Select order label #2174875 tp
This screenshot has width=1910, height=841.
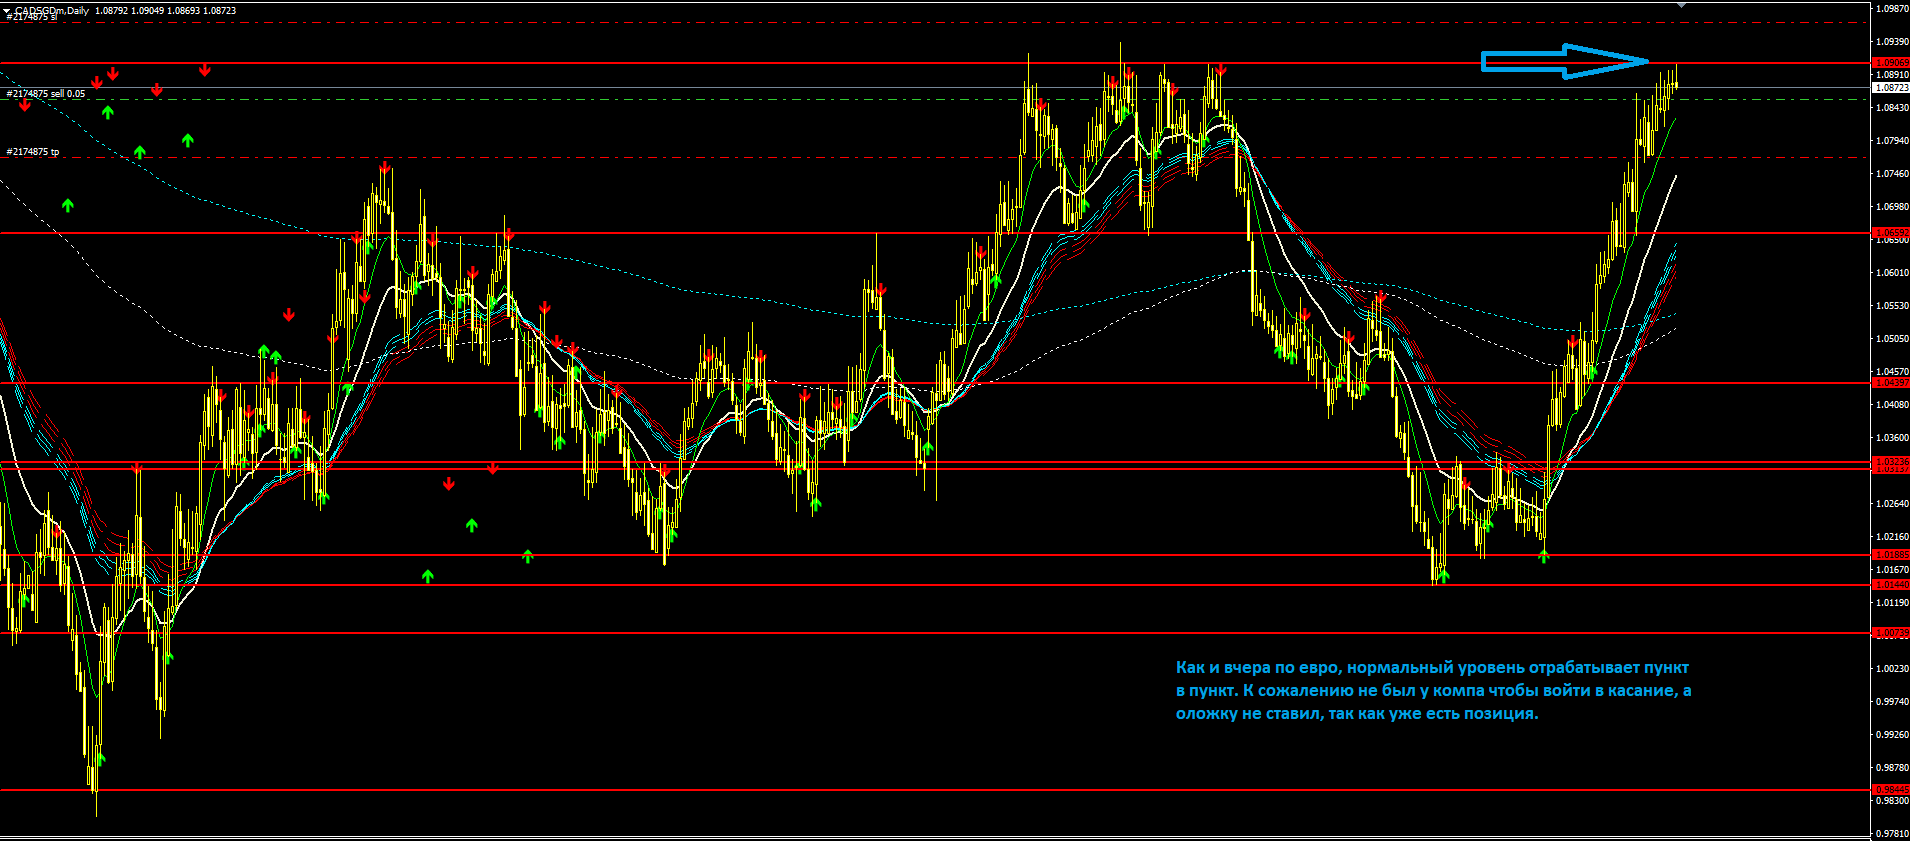tap(33, 152)
